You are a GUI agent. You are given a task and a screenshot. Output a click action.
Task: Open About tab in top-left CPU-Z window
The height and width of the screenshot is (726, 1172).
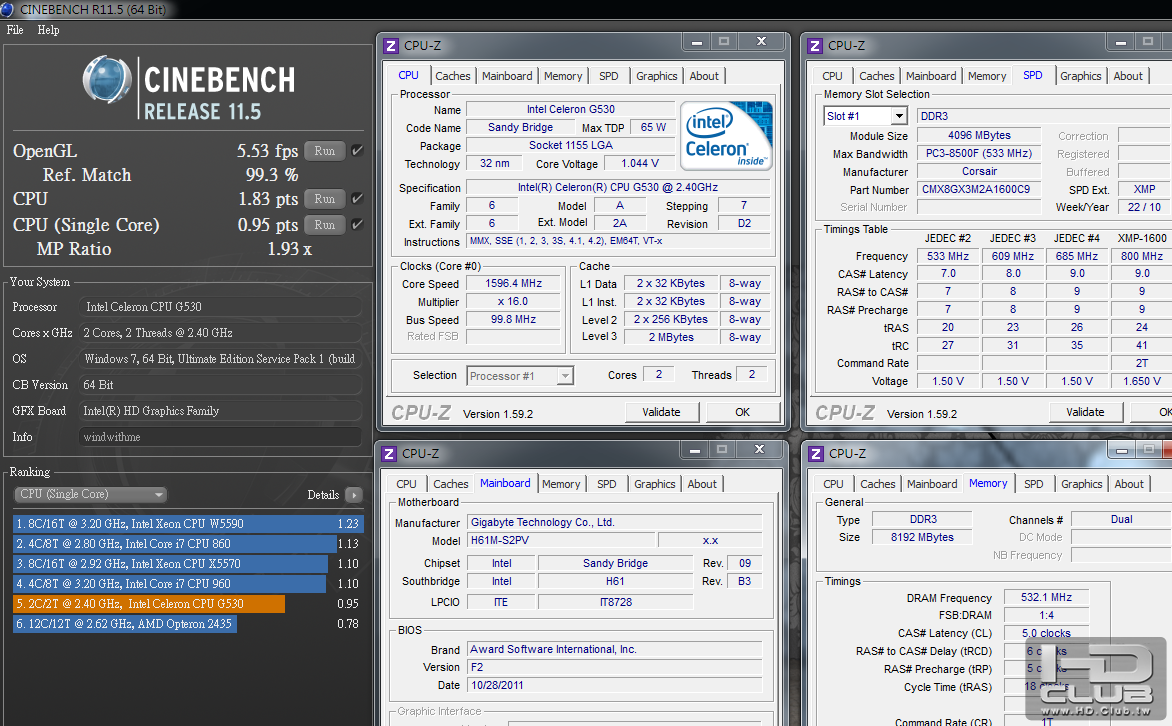point(704,76)
